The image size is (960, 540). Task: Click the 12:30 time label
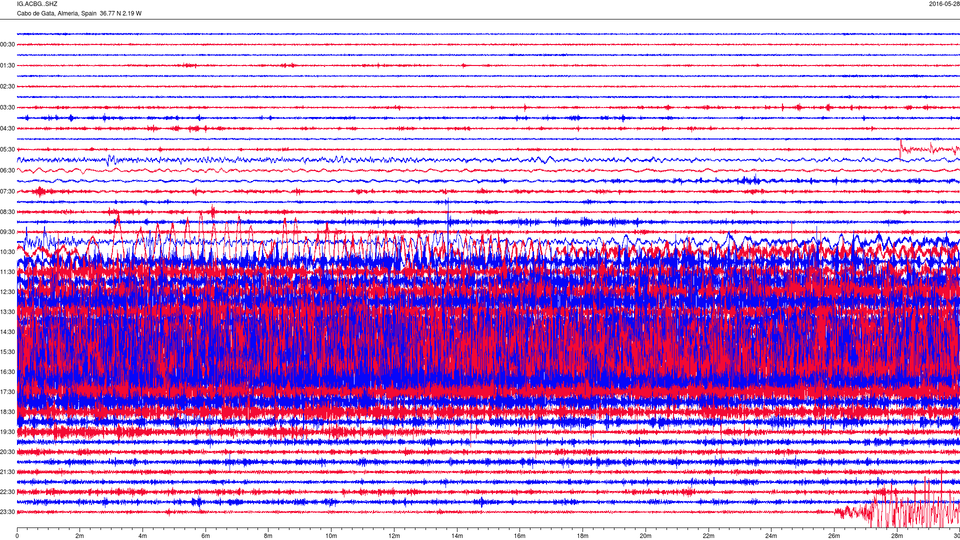tap(7, 292)
